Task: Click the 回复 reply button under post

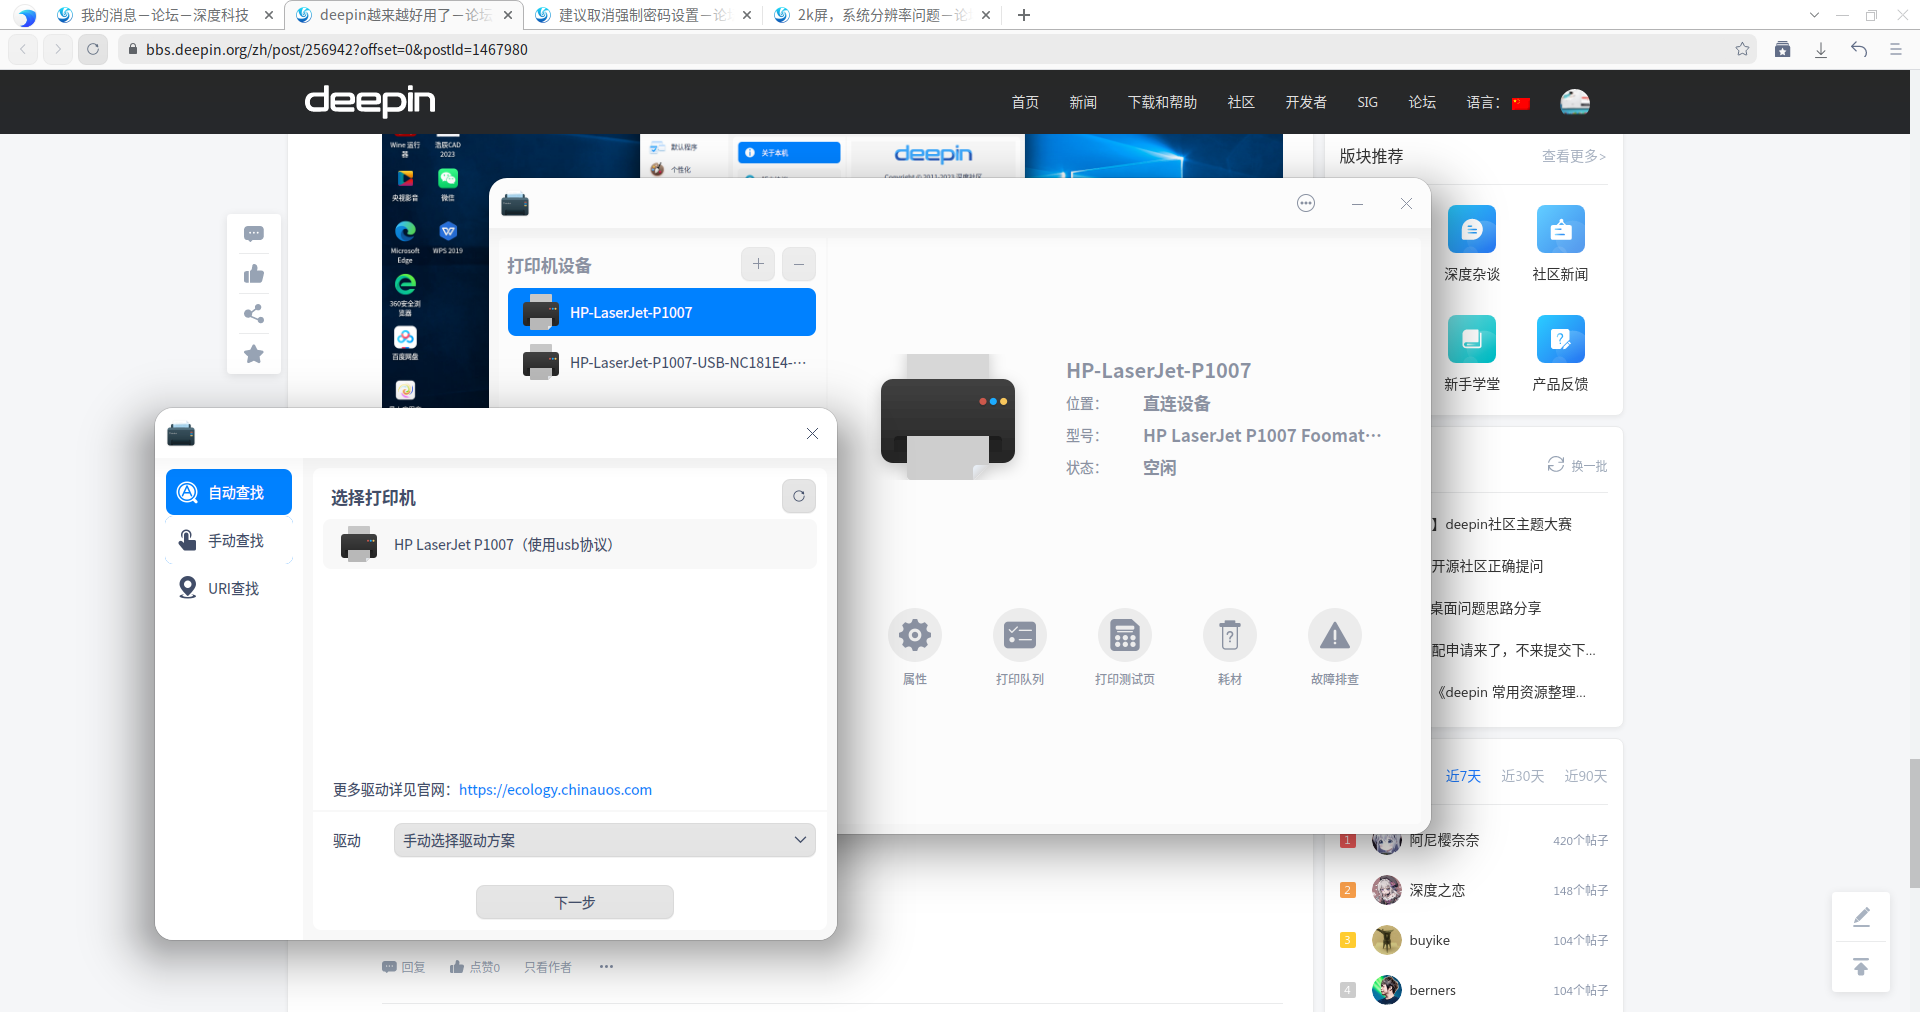Action: [404, 967]
